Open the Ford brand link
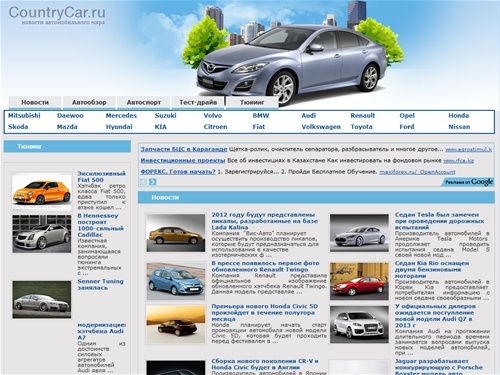 pyautogui.click(x=407, y=127)
